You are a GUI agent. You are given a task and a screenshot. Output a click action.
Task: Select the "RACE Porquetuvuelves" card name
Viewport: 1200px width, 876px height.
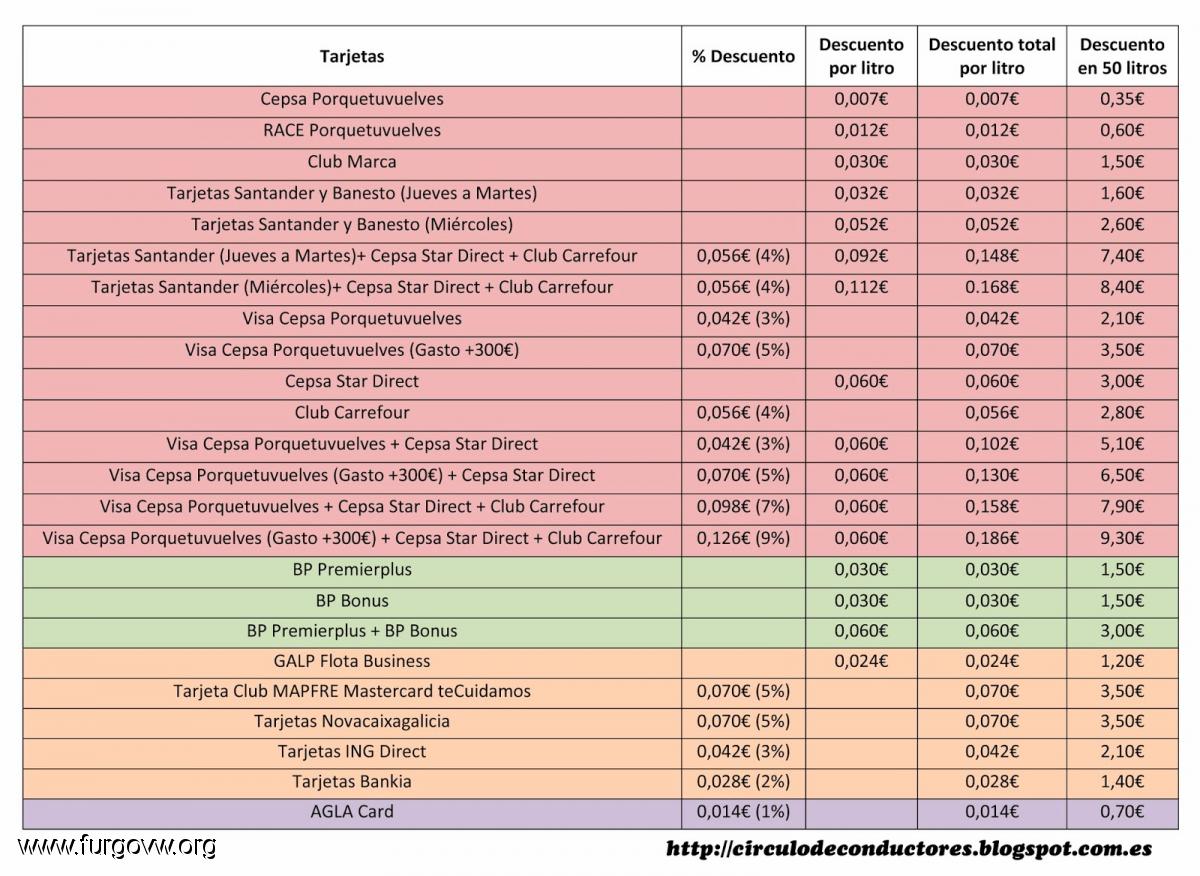(x=352, y=130)
